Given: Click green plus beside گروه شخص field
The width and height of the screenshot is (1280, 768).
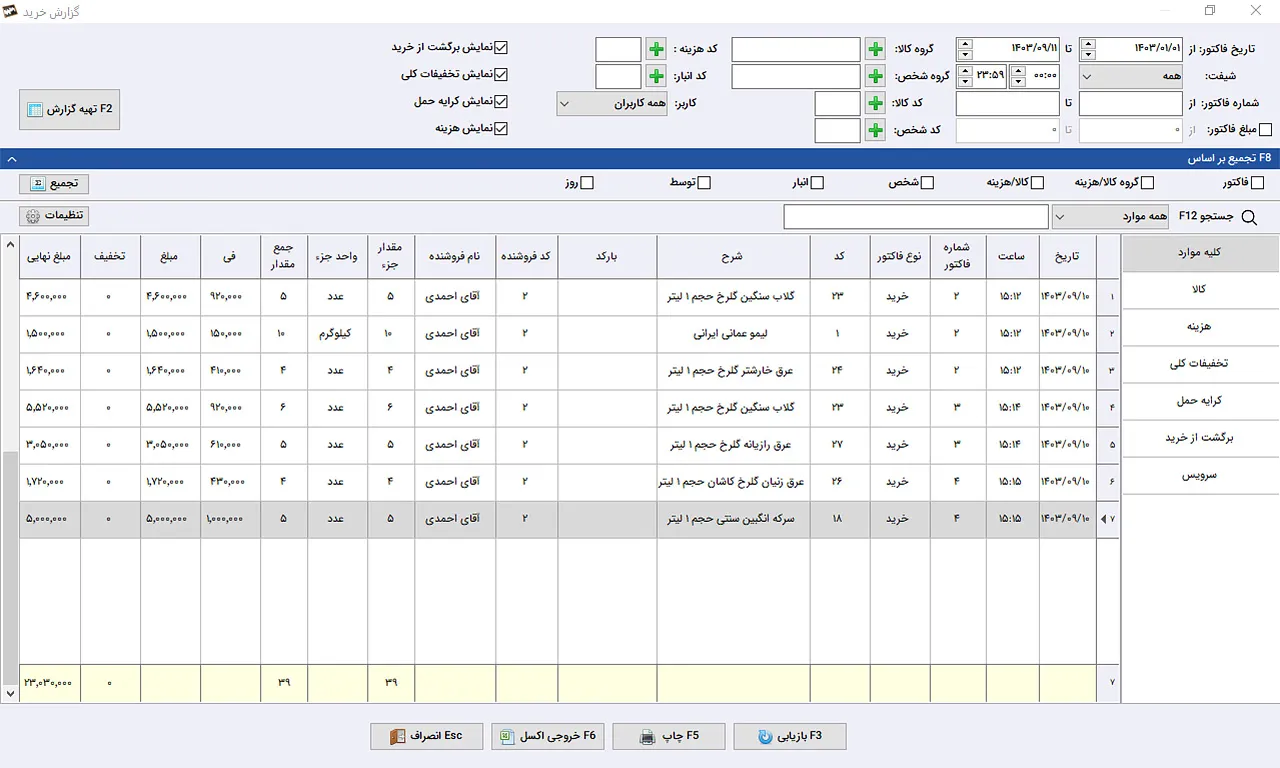Looking at the screenshot, I should point(875,76).
